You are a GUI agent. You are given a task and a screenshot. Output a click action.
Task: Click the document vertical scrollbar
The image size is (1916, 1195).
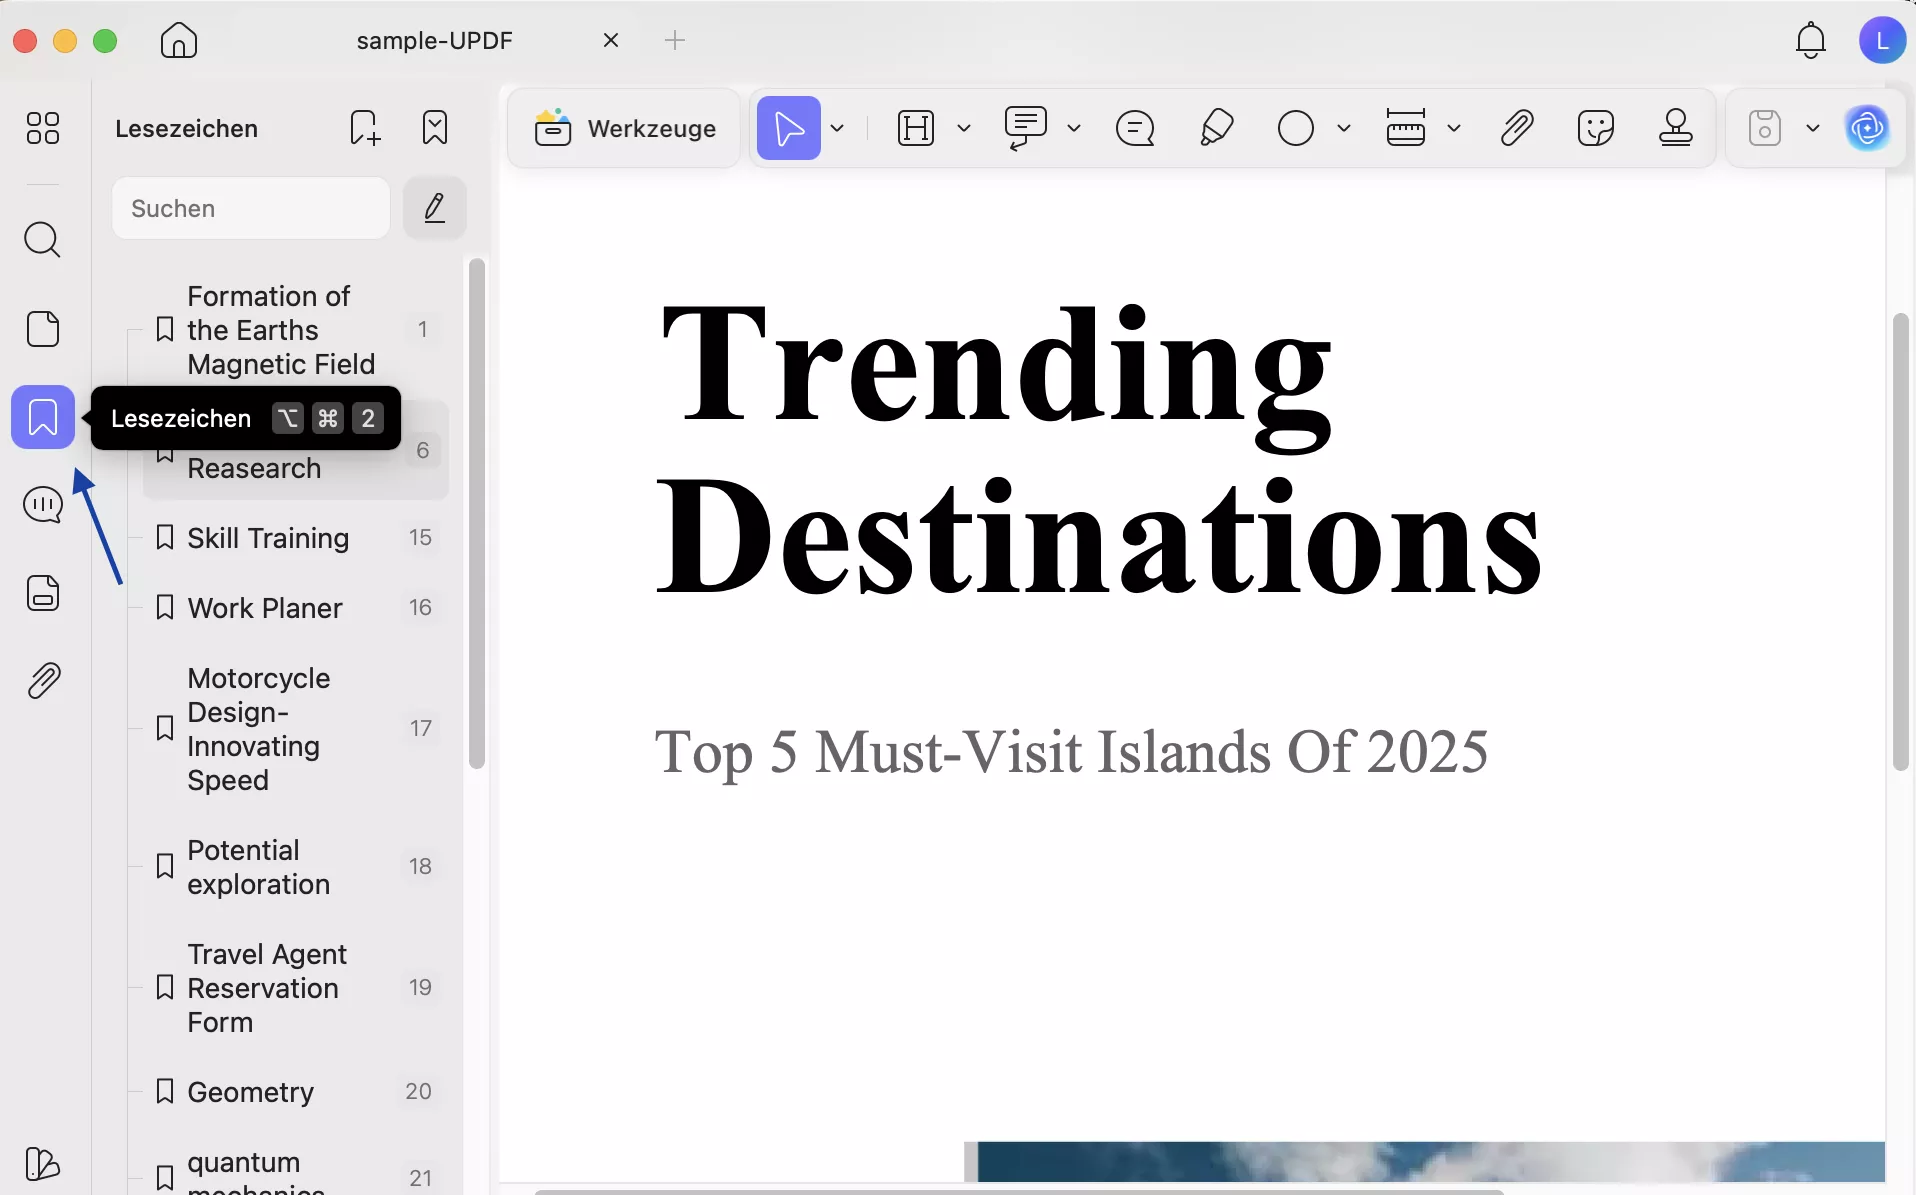[x=1901, y=542]
